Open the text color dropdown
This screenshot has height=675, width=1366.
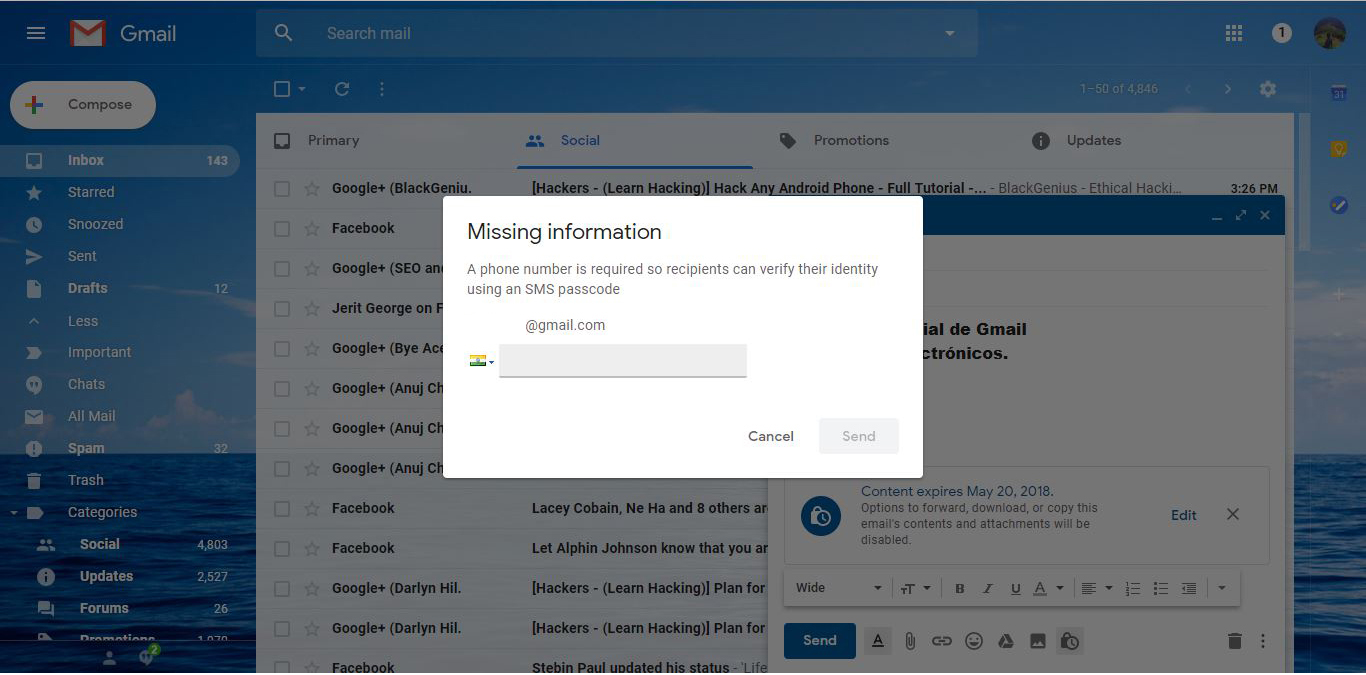[1049, 588]
